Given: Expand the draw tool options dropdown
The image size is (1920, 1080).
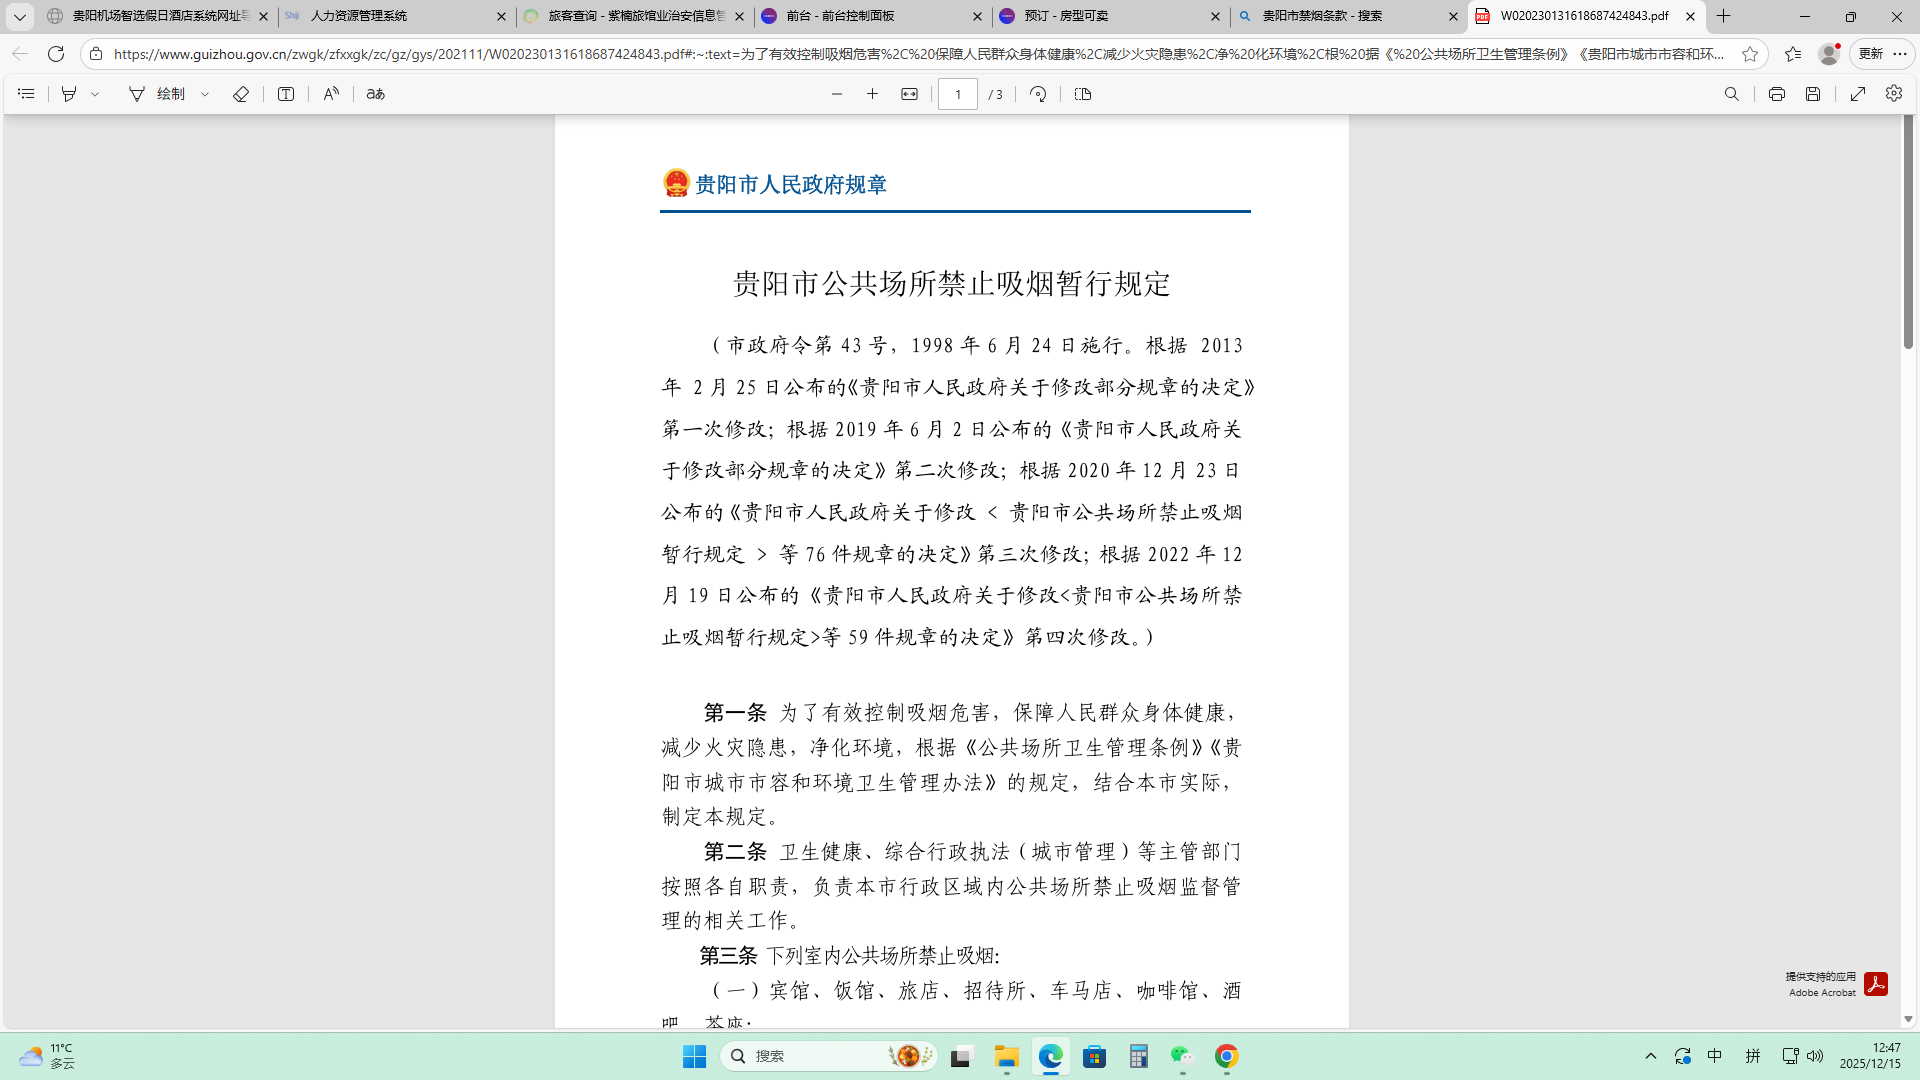Looking at the screenshot, I should (x=205, y=94).
